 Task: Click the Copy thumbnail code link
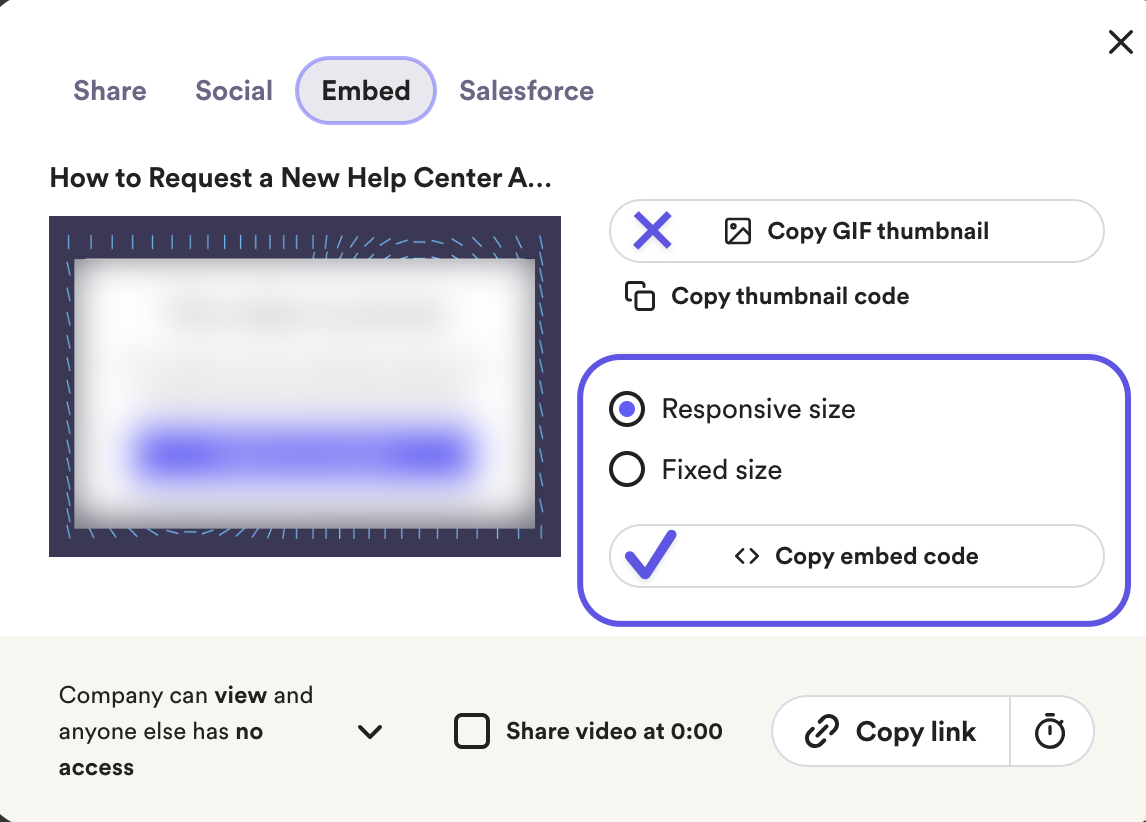point(790,296)
